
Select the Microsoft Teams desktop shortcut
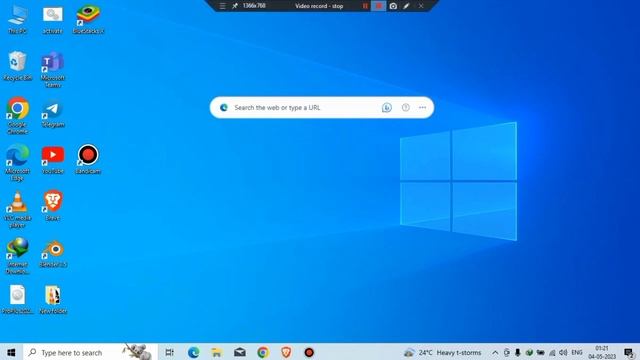(x=53, y=70)
